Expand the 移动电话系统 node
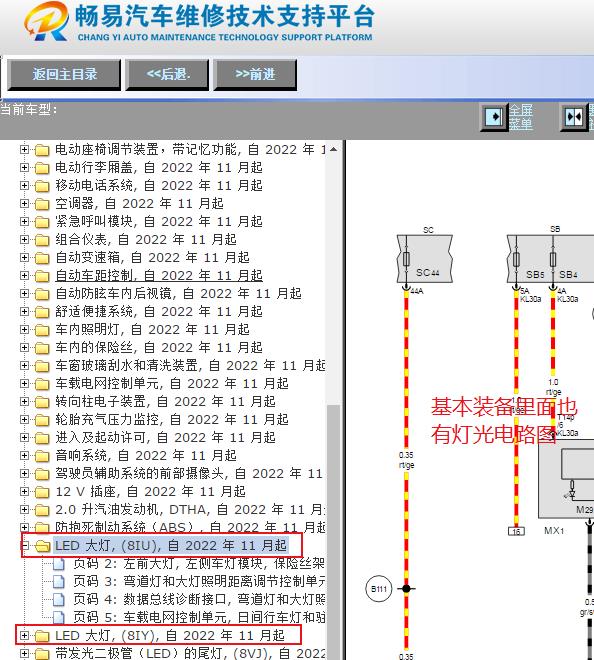The width and height of the screenshot is (594, 660). pos(24,186)
